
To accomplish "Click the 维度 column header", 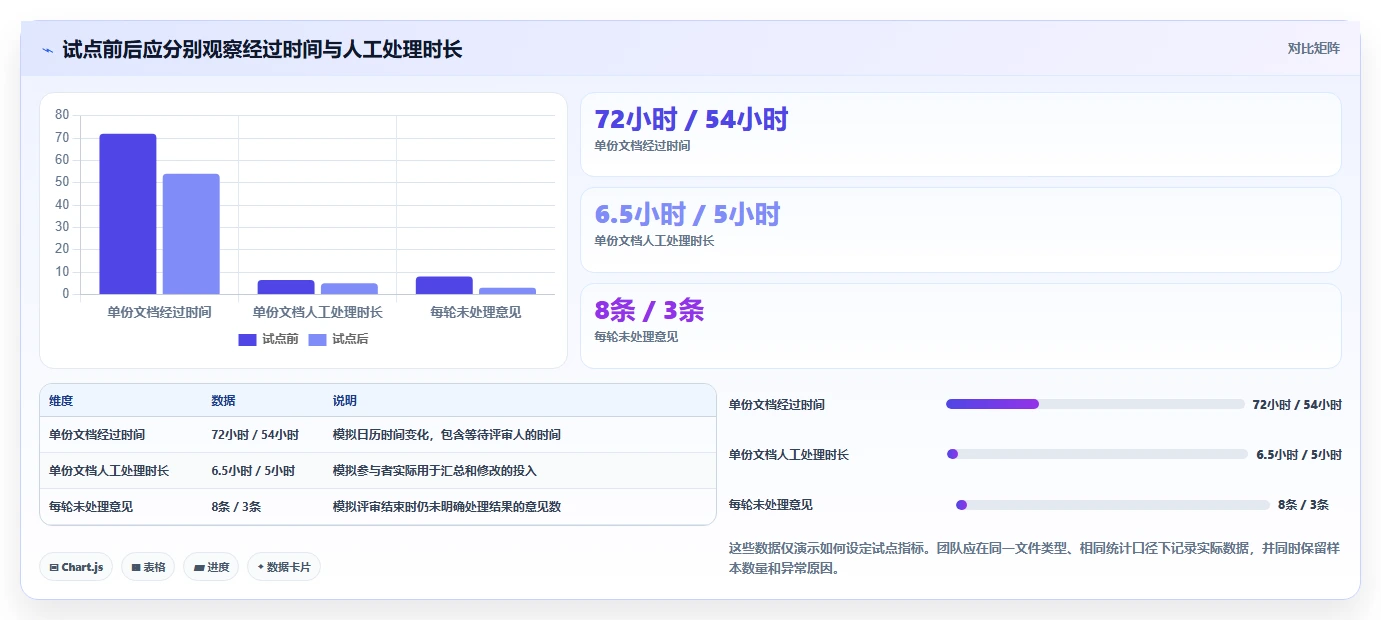I will point(61,401).
